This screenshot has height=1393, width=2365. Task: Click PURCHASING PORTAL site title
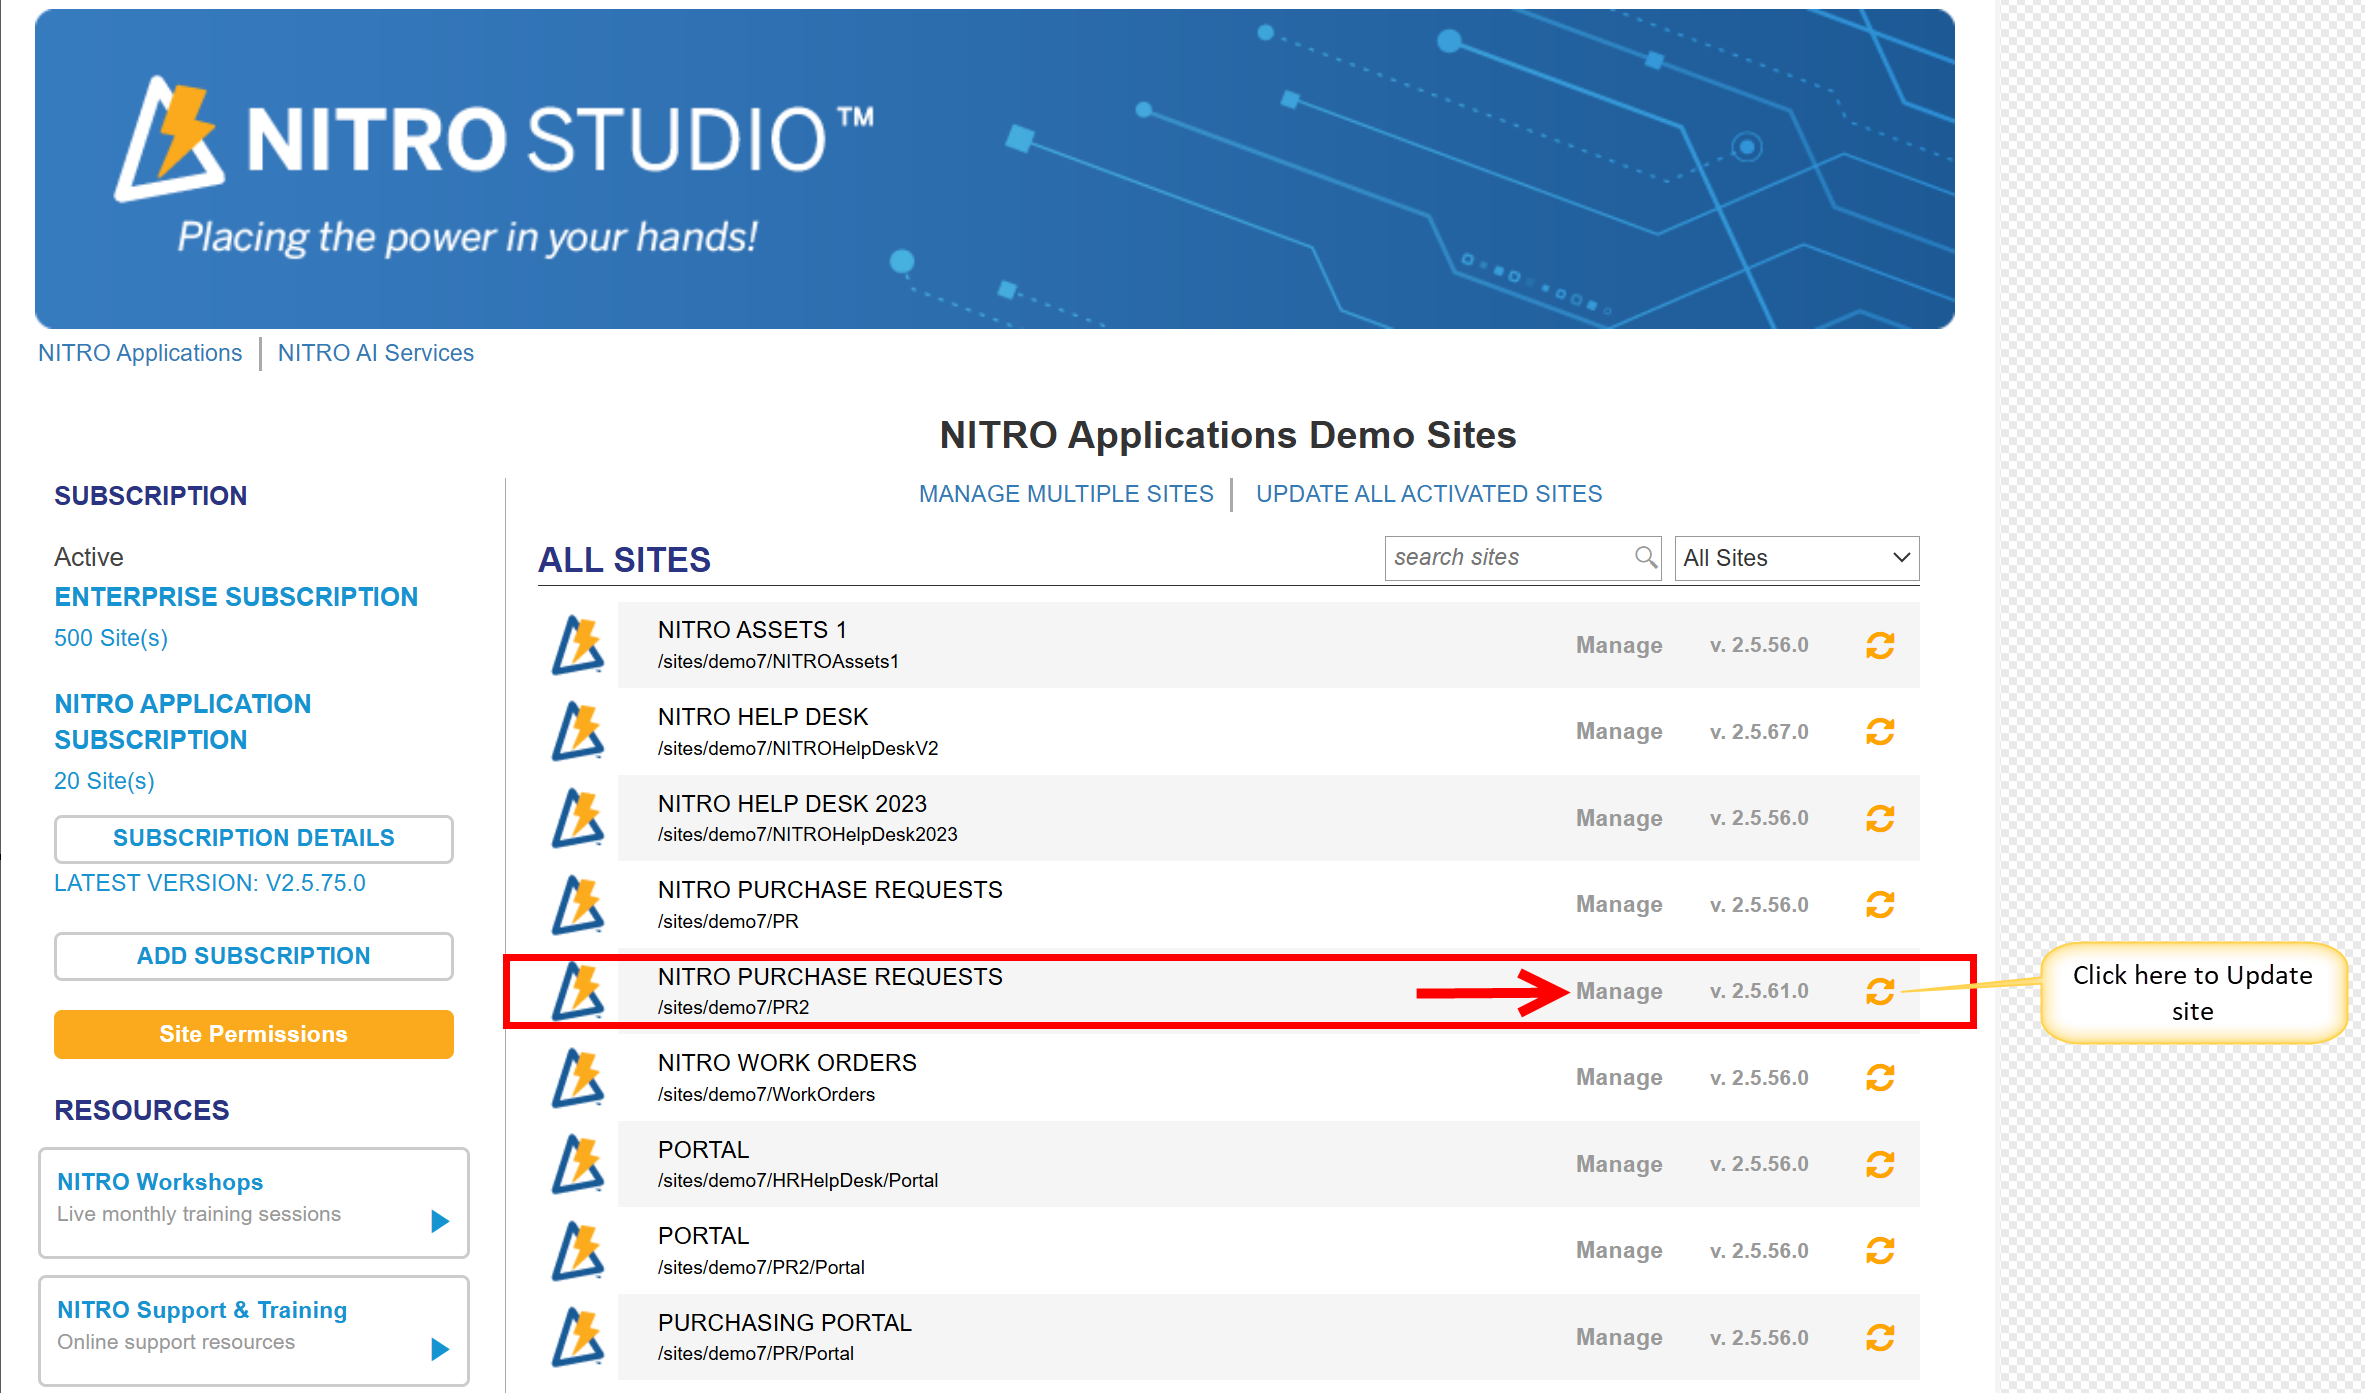point(785,1323)
